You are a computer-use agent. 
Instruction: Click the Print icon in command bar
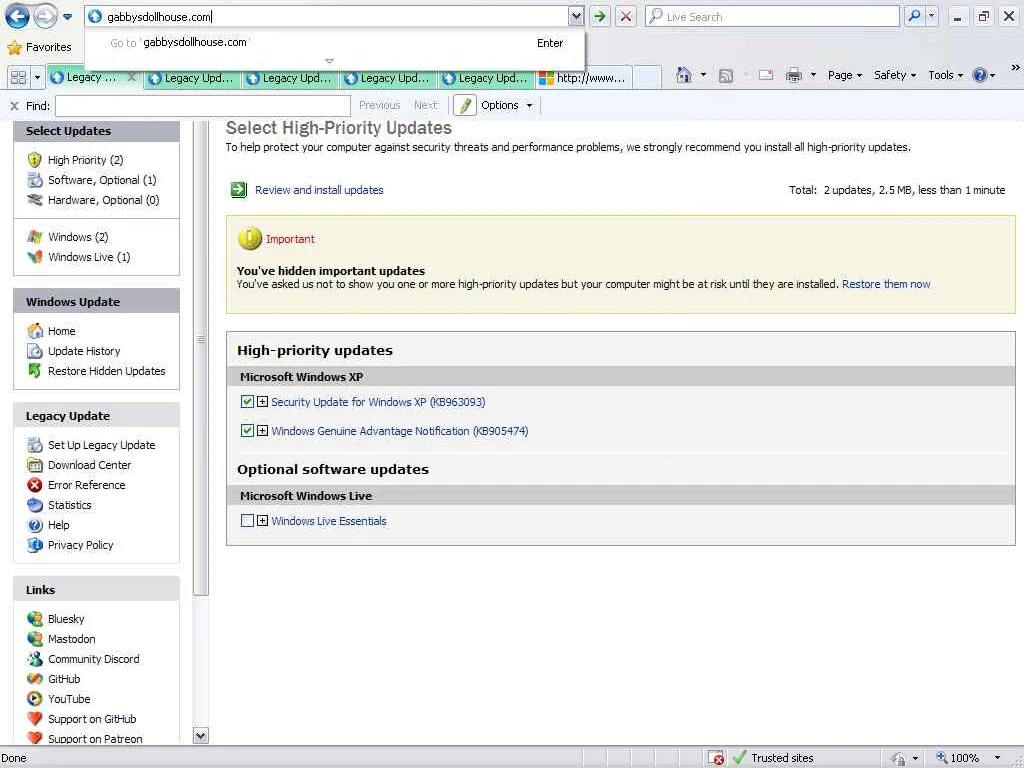tap(793, 75)
